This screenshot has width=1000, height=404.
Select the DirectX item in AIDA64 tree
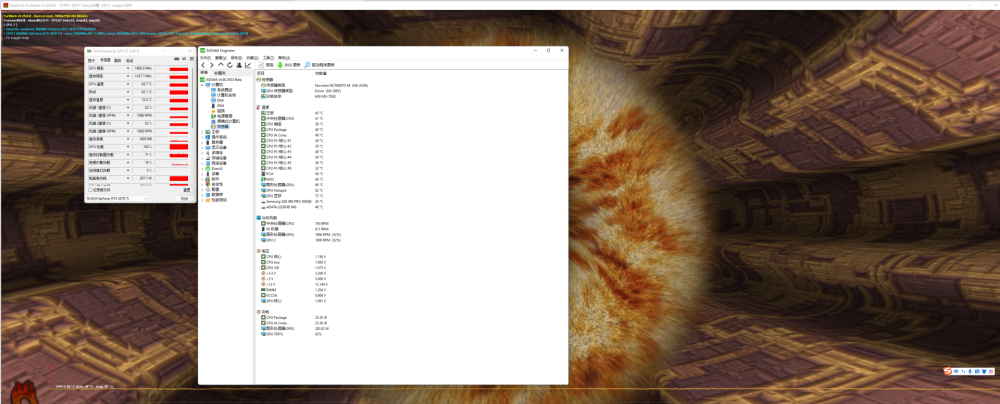coord(215,168)
